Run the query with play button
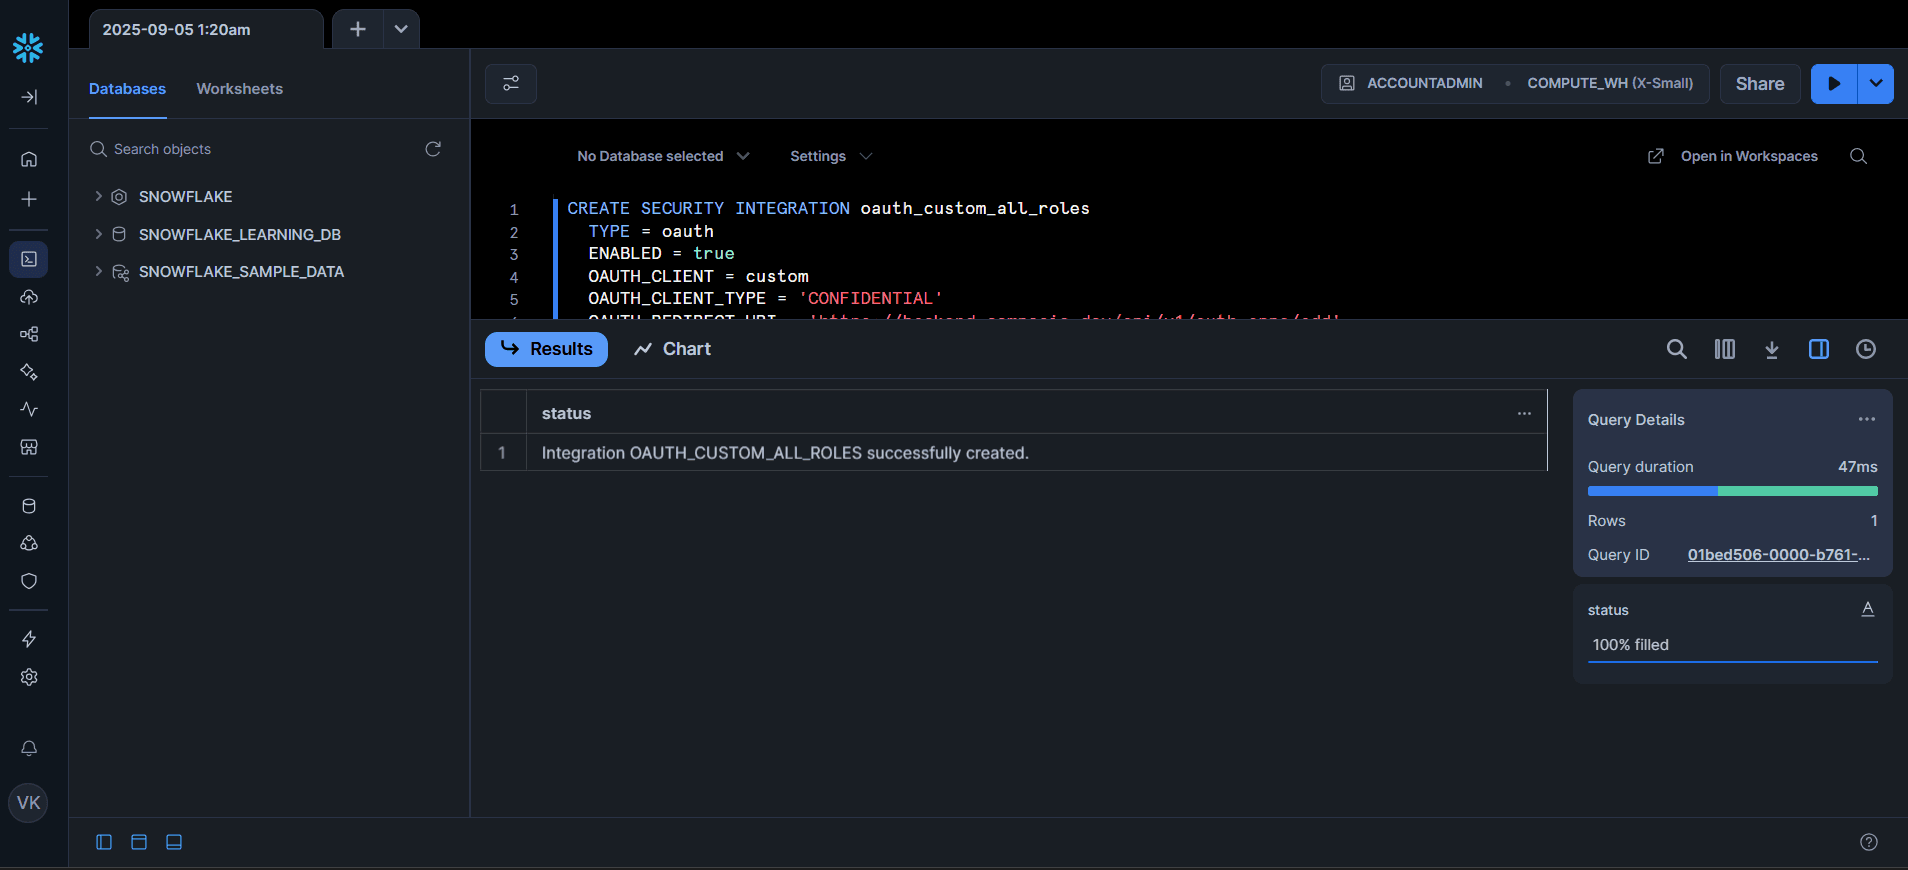Viewport: 1908px width, 870px height. click(1834, 84)
